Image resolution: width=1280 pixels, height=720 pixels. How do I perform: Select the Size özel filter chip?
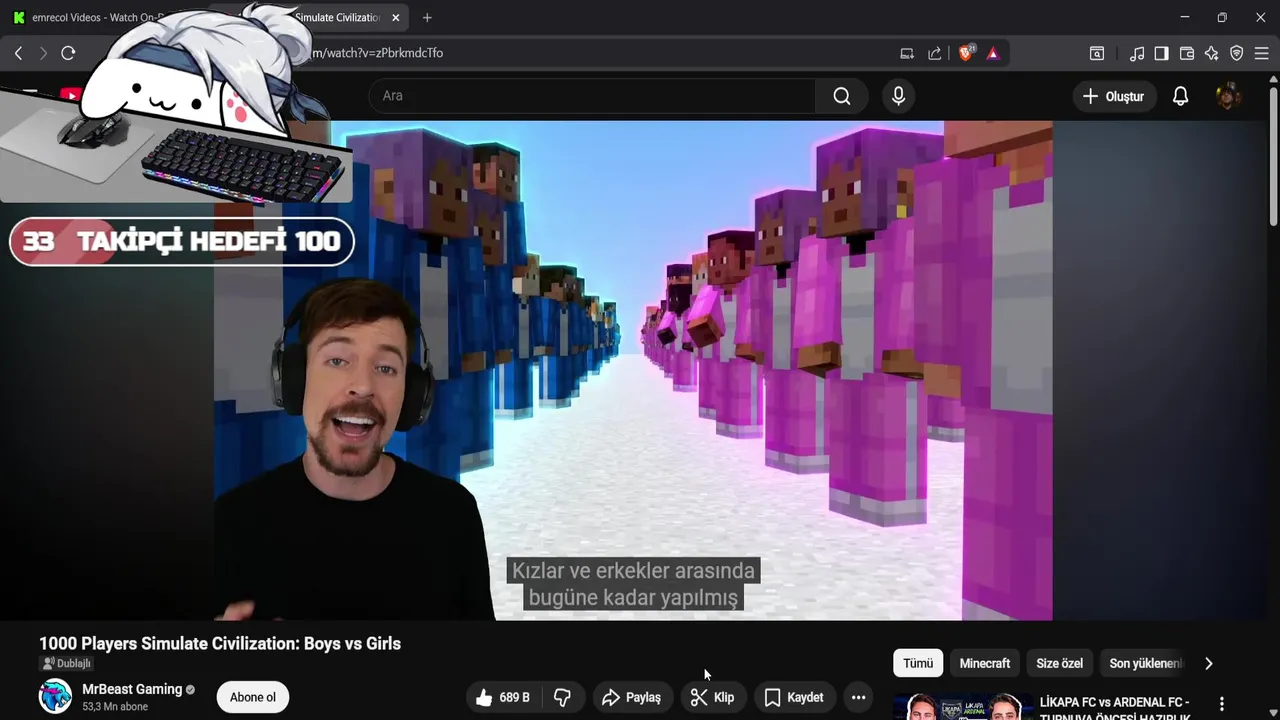(1060, 663)
